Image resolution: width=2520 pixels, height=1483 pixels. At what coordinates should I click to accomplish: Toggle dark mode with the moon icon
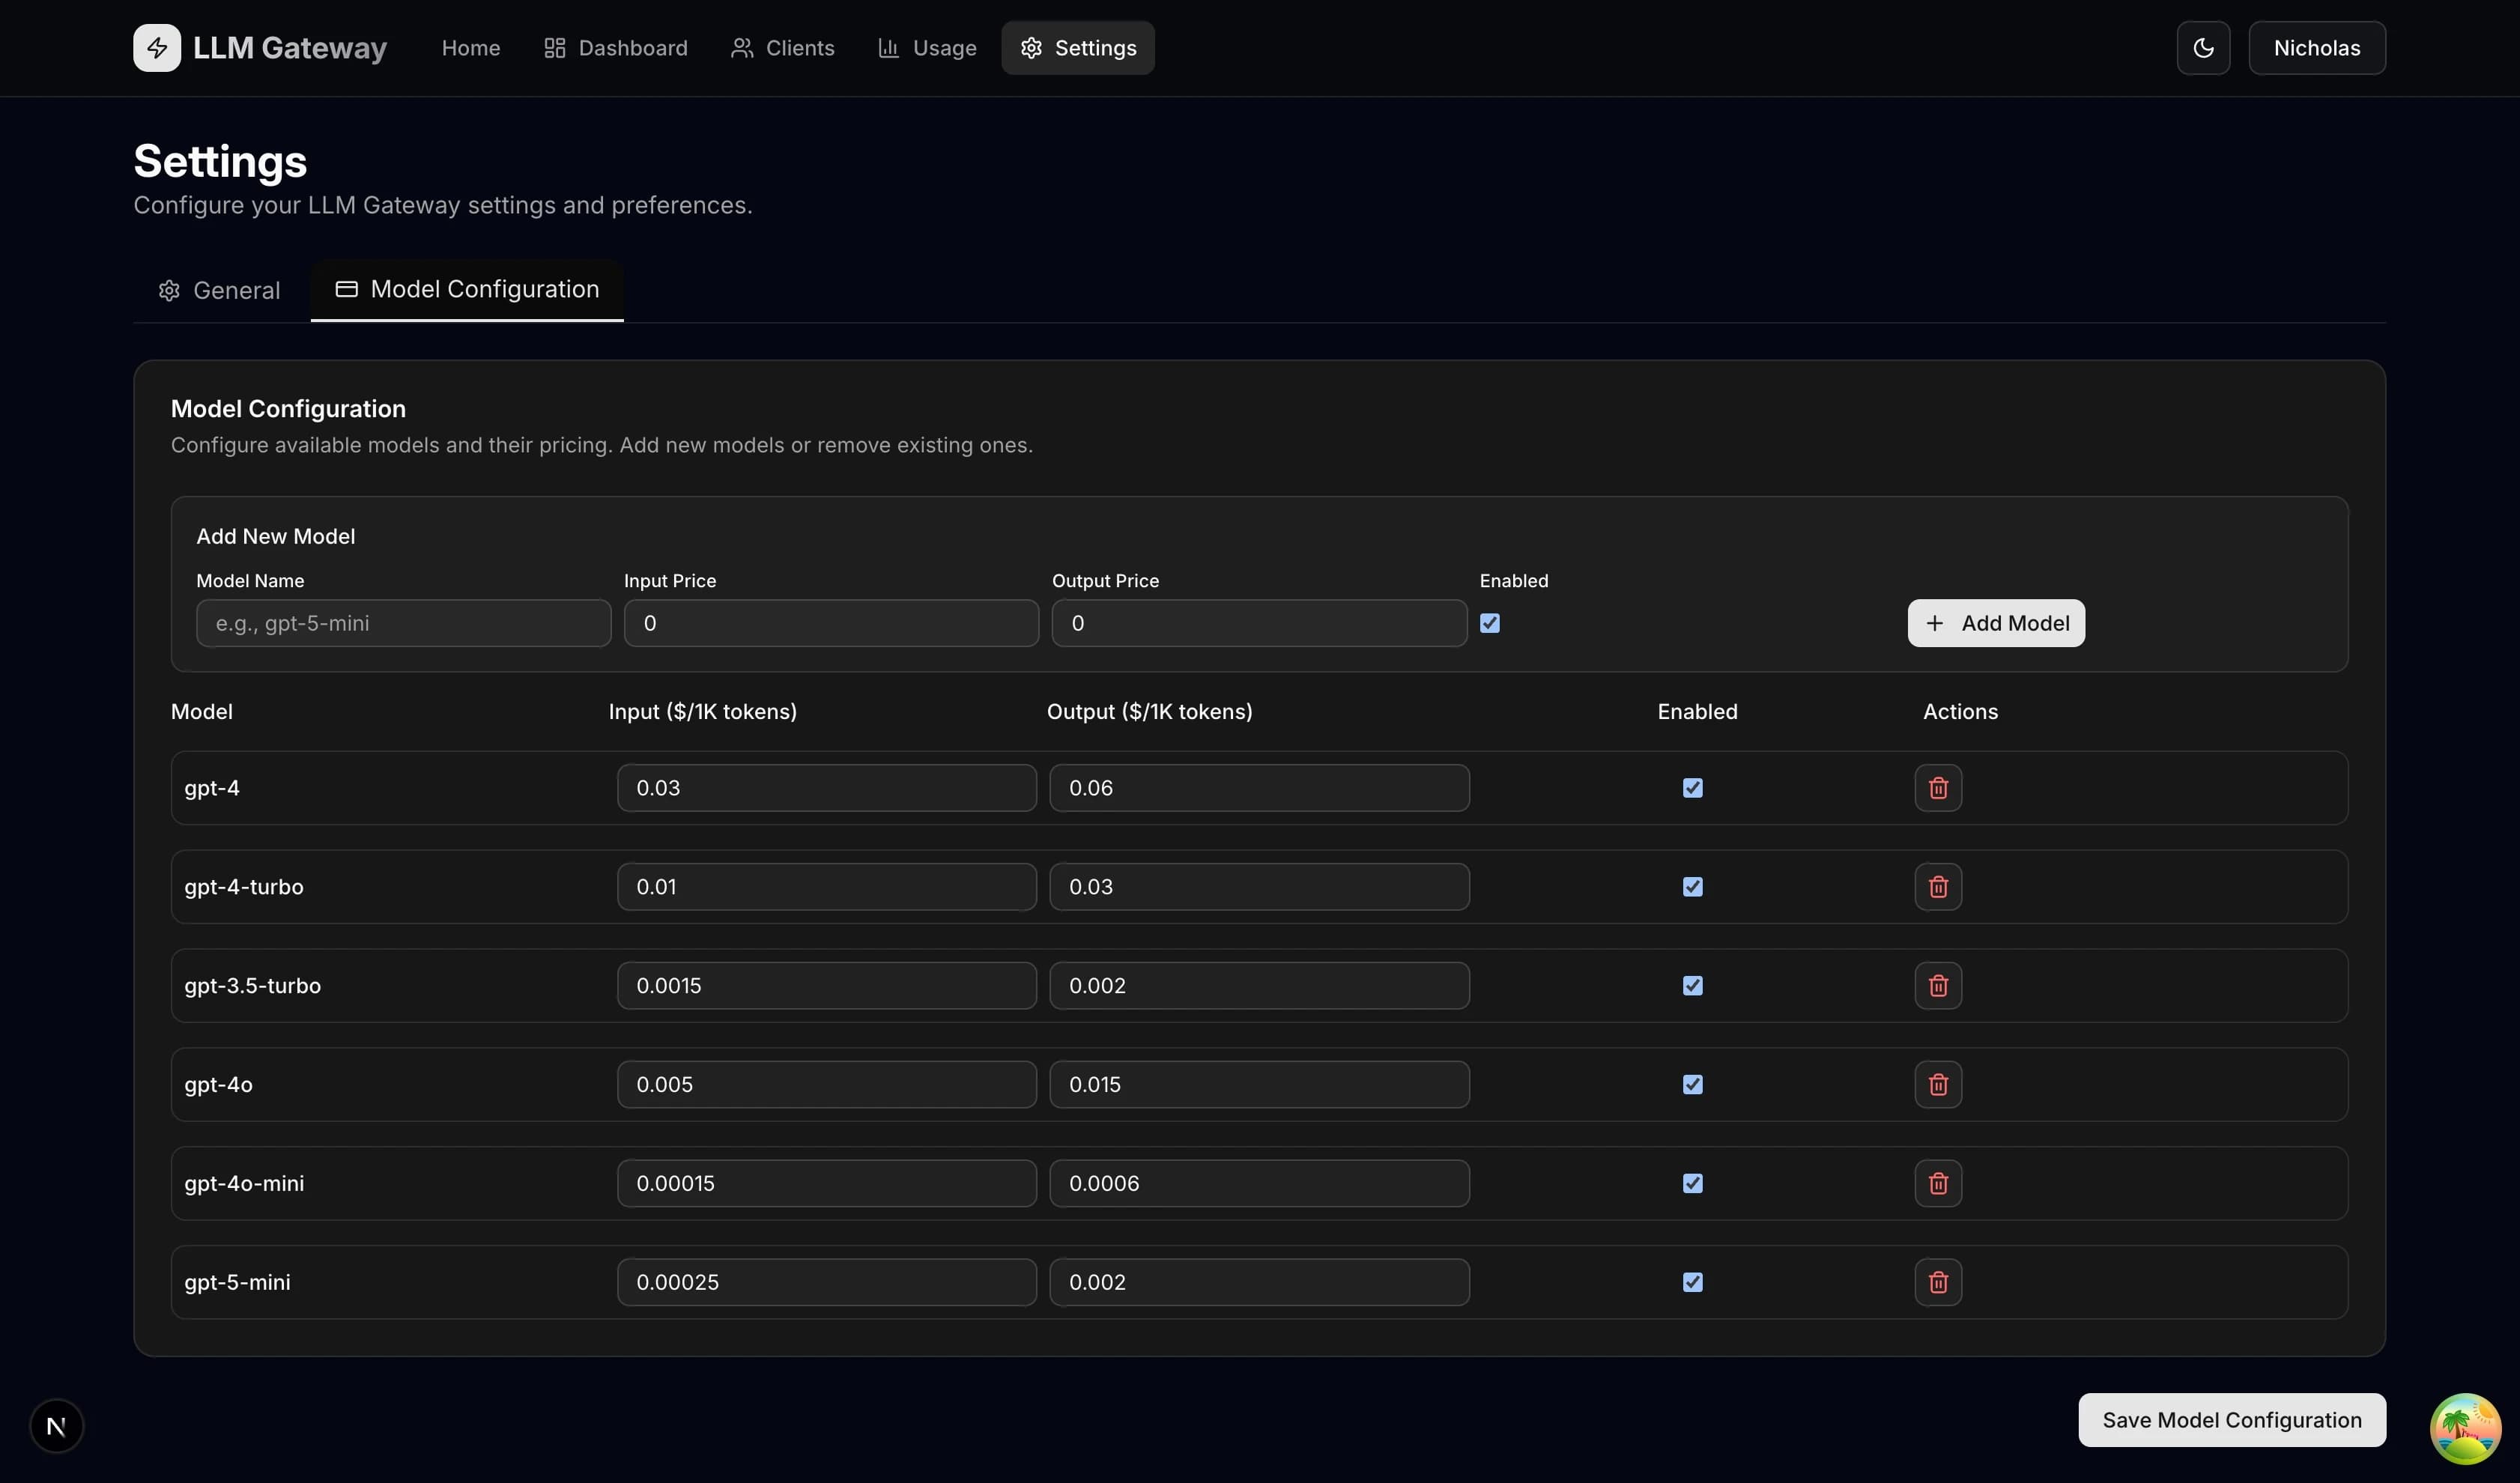[2203, 47]
